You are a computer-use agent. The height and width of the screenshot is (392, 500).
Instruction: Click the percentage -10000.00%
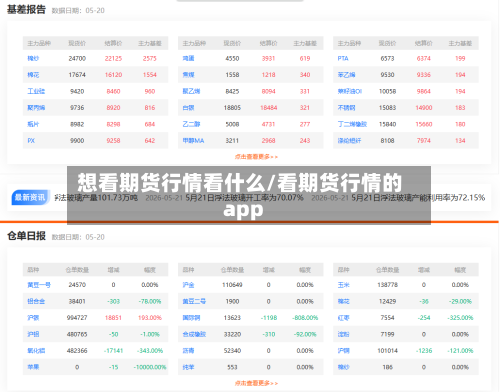150,367
